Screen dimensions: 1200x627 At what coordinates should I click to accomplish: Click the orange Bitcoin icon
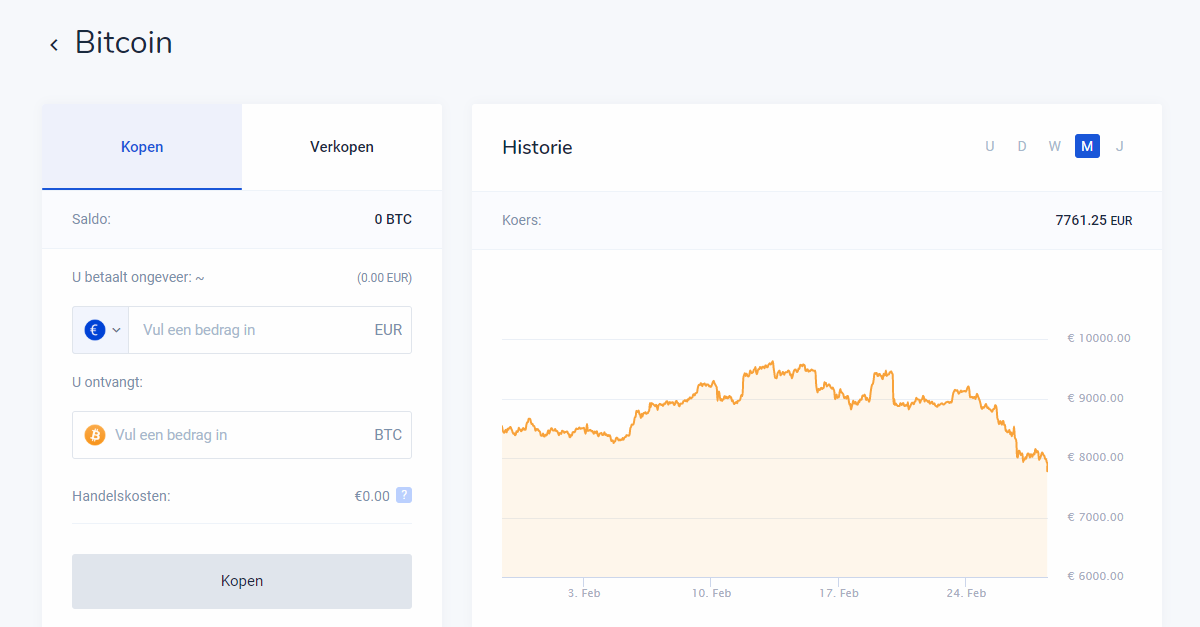pyautogui.click(x=95, y=435)
